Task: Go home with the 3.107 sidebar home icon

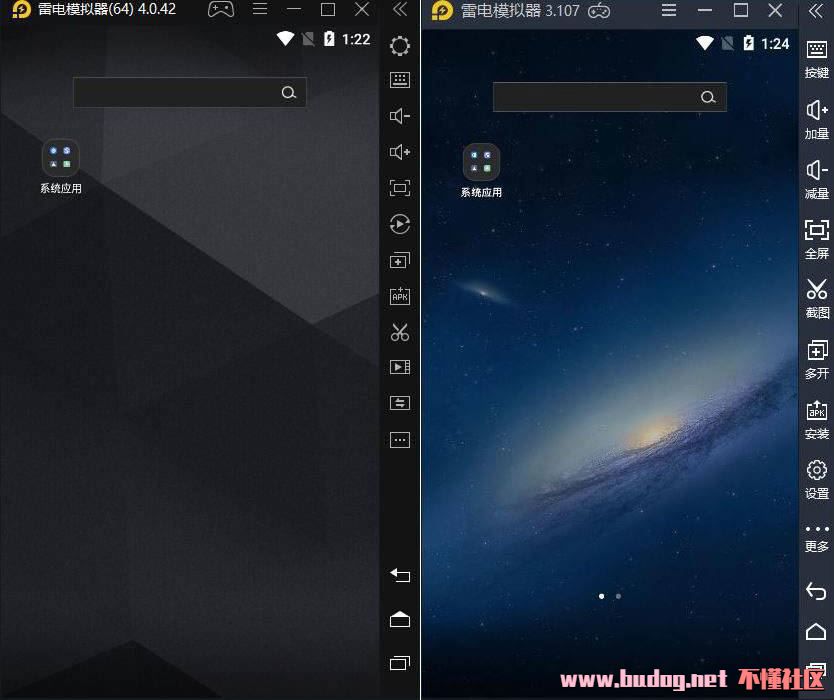Action: point(816,631)
